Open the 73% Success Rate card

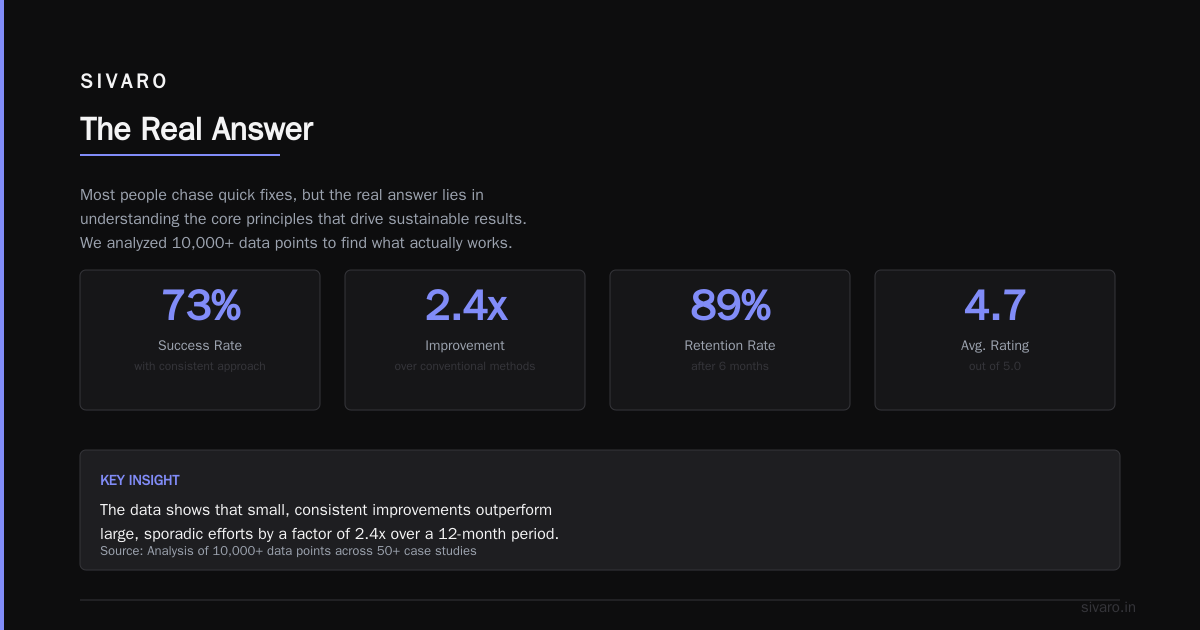200,340
